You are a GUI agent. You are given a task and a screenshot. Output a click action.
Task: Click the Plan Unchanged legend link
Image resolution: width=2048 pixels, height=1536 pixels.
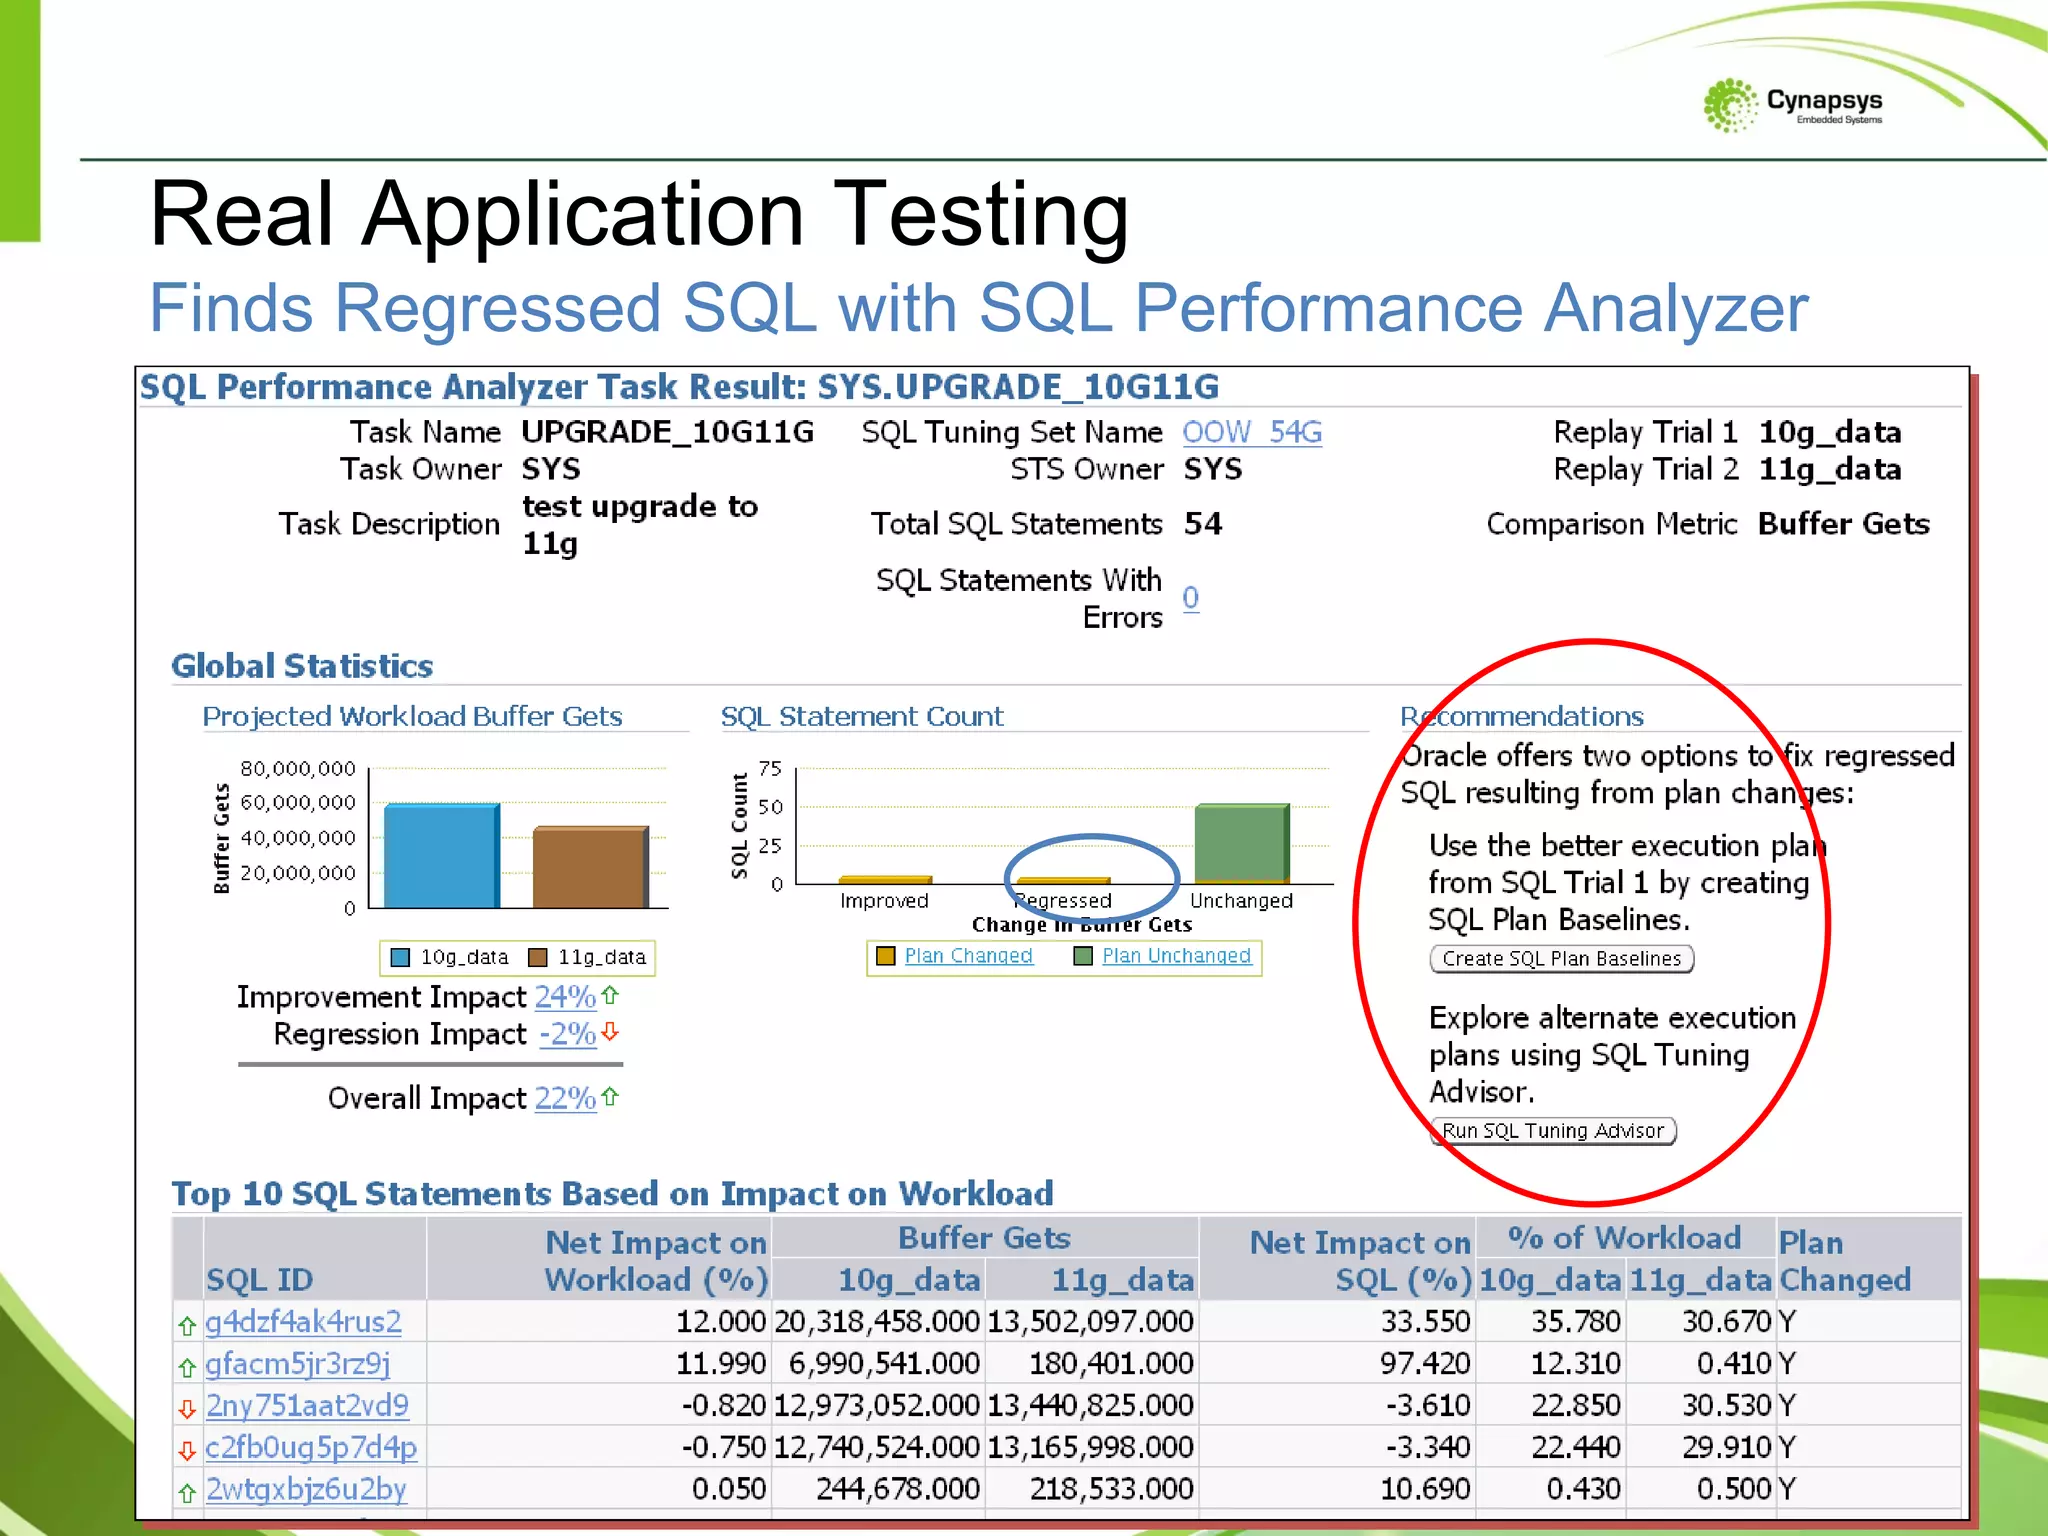pos(1176,956)
